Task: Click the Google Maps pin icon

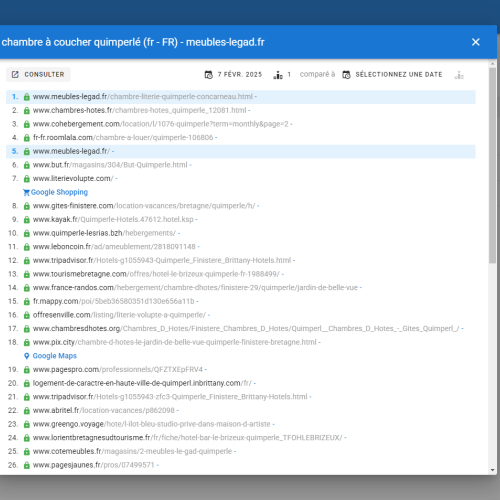Action: (x=27, y=356)
